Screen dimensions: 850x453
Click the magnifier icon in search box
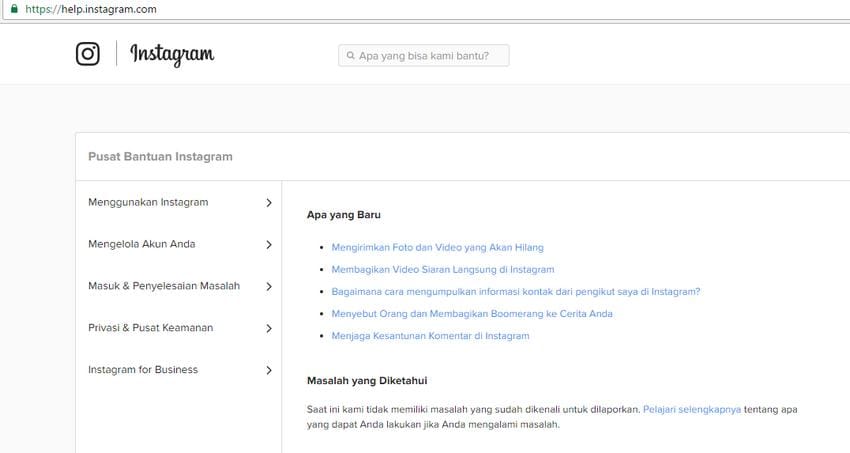[350, 56]
